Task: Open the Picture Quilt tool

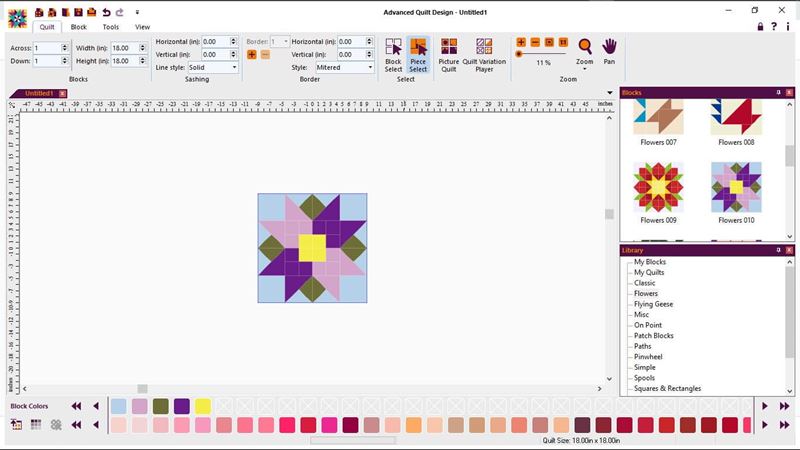Action: click(449, 55)
